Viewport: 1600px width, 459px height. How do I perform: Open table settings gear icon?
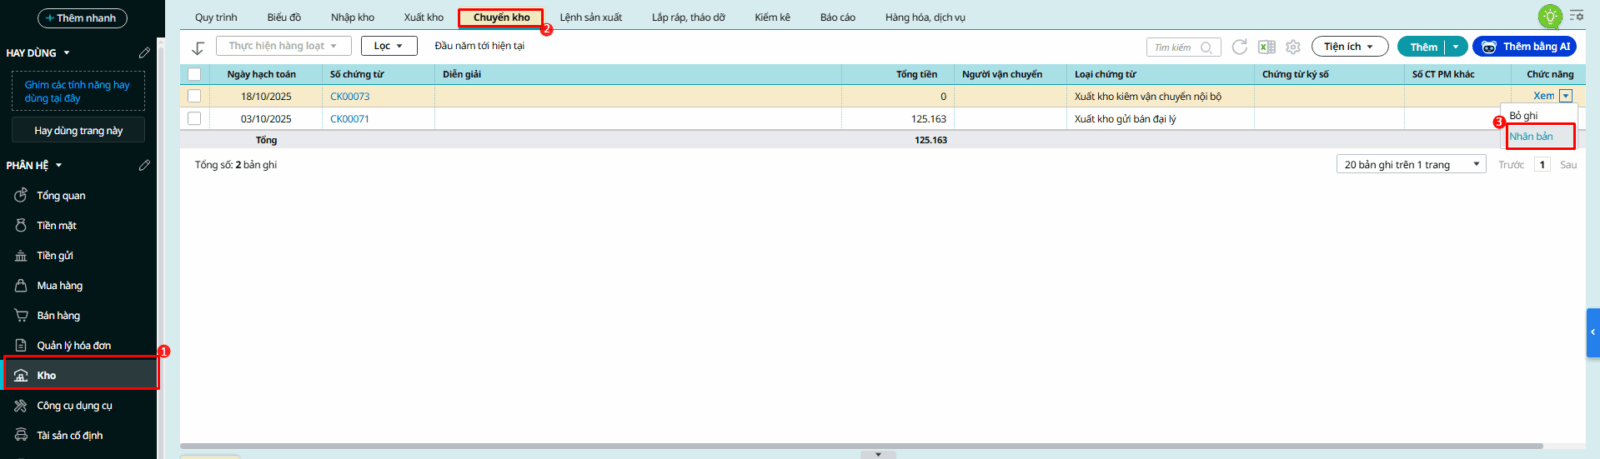1293,47
